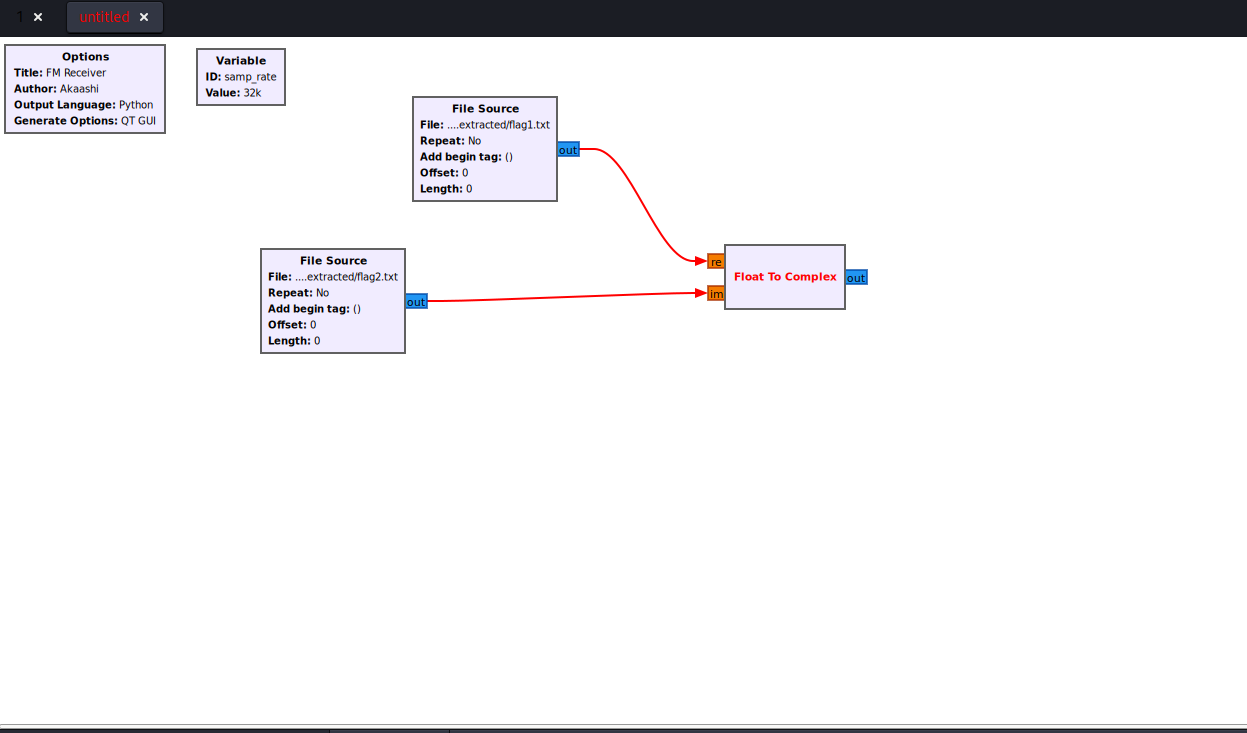Image resolution: width=1247 pixels, height=733 pixels.
Task: Click the 'Title: FM Receiver' text
Action: (60, 73)
